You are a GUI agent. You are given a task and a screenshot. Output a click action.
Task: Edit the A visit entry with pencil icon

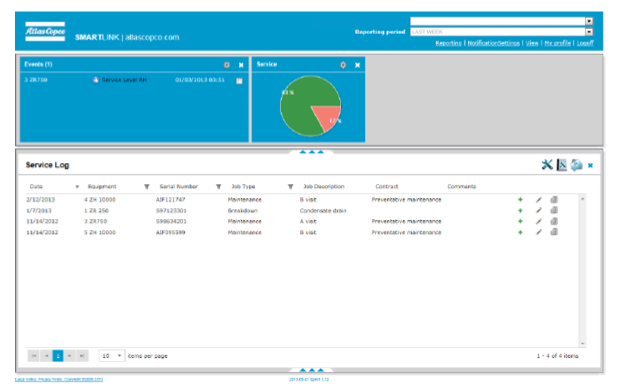click(x=539, y=221)
